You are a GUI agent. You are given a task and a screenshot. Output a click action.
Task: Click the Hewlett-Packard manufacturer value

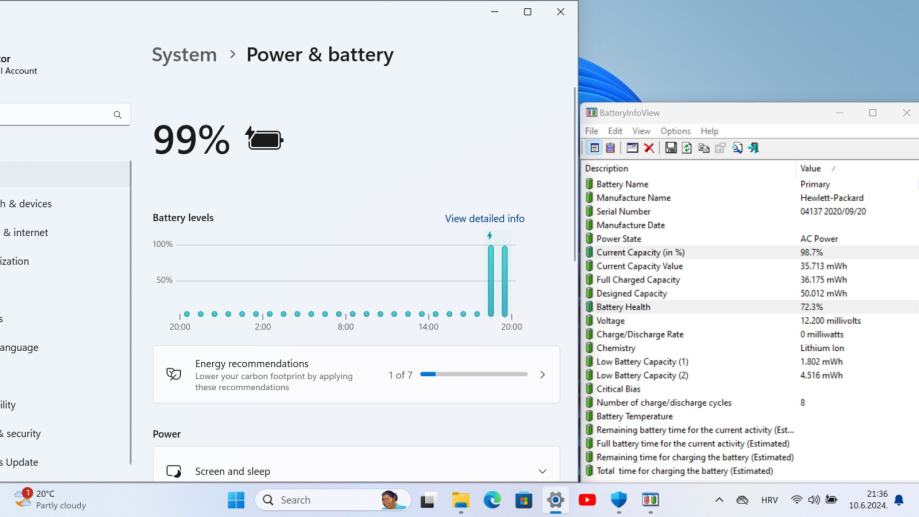coord(832,198)
